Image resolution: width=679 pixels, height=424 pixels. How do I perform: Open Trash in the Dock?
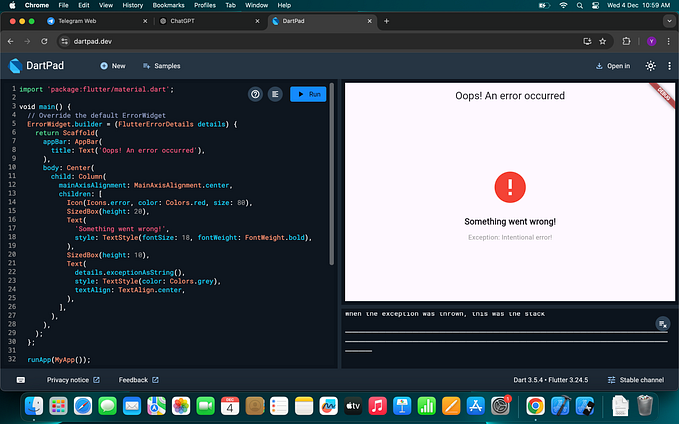(x=645, y=406)
